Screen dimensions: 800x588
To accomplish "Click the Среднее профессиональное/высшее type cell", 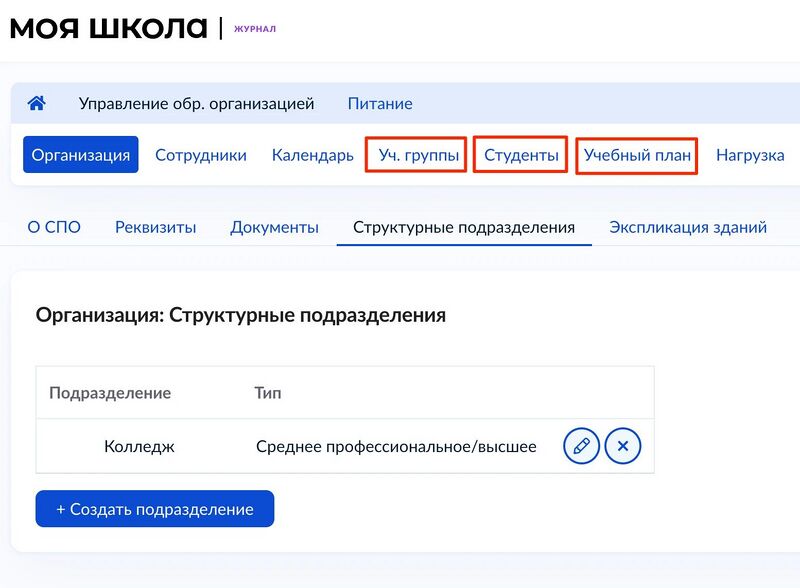I will [396, 447].
